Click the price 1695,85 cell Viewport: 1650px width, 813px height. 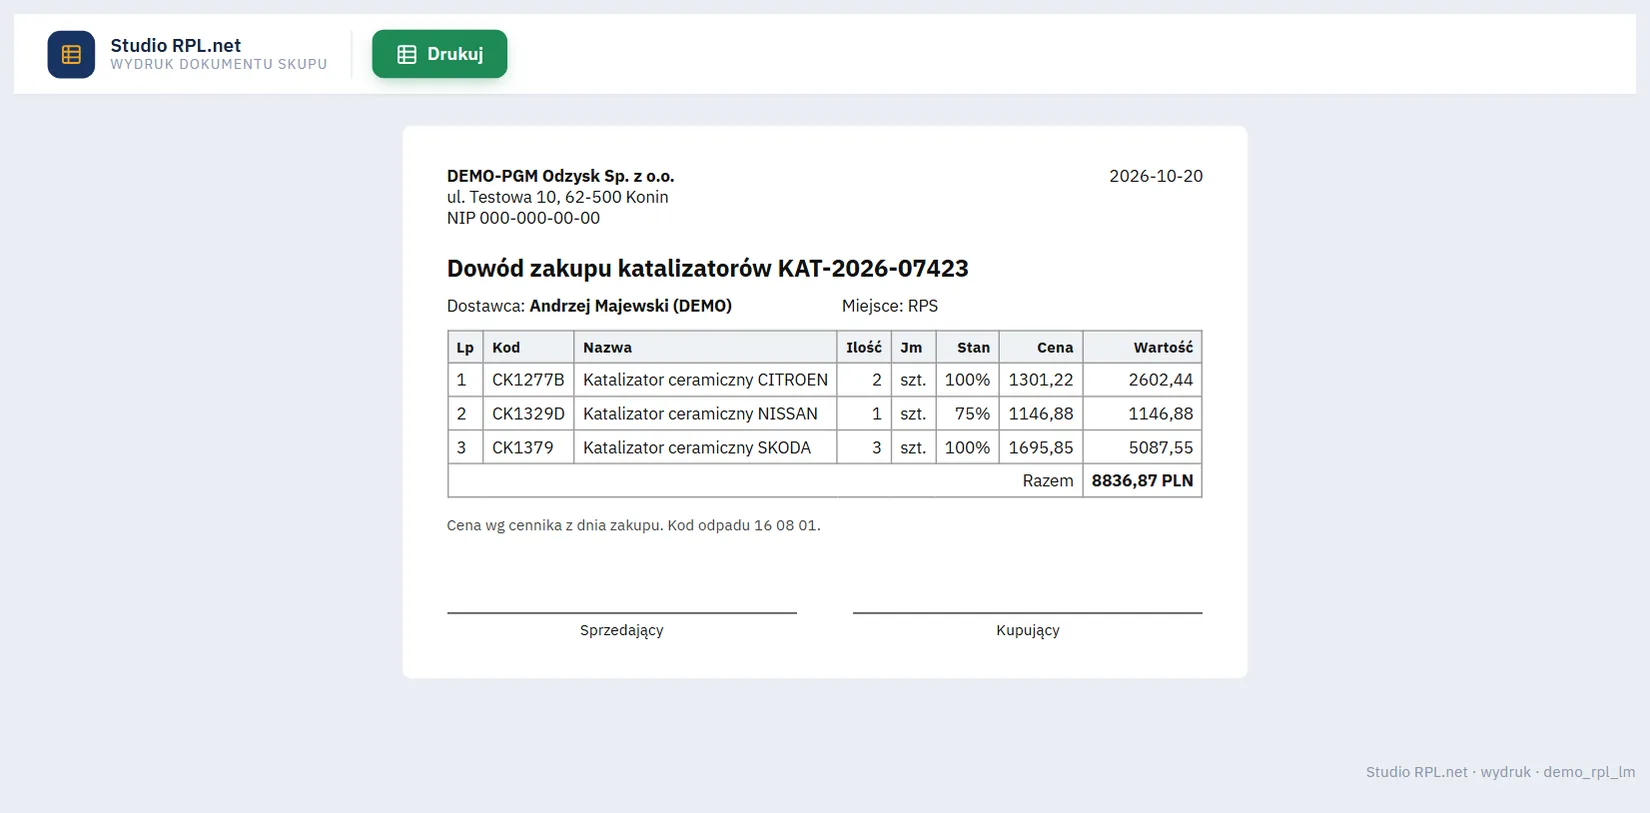pos(1041,448)
